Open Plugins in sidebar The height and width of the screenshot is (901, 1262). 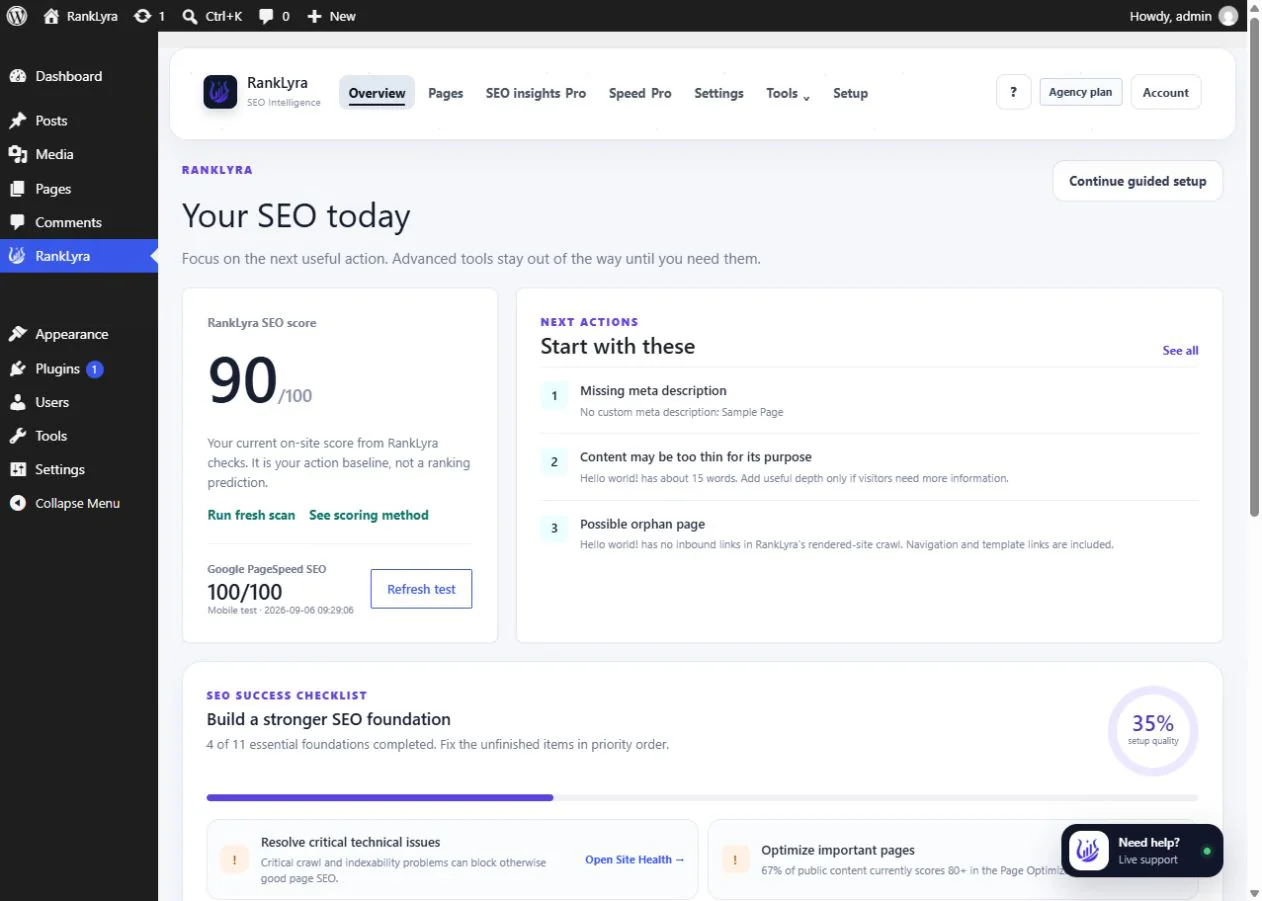tap(79, 368)
